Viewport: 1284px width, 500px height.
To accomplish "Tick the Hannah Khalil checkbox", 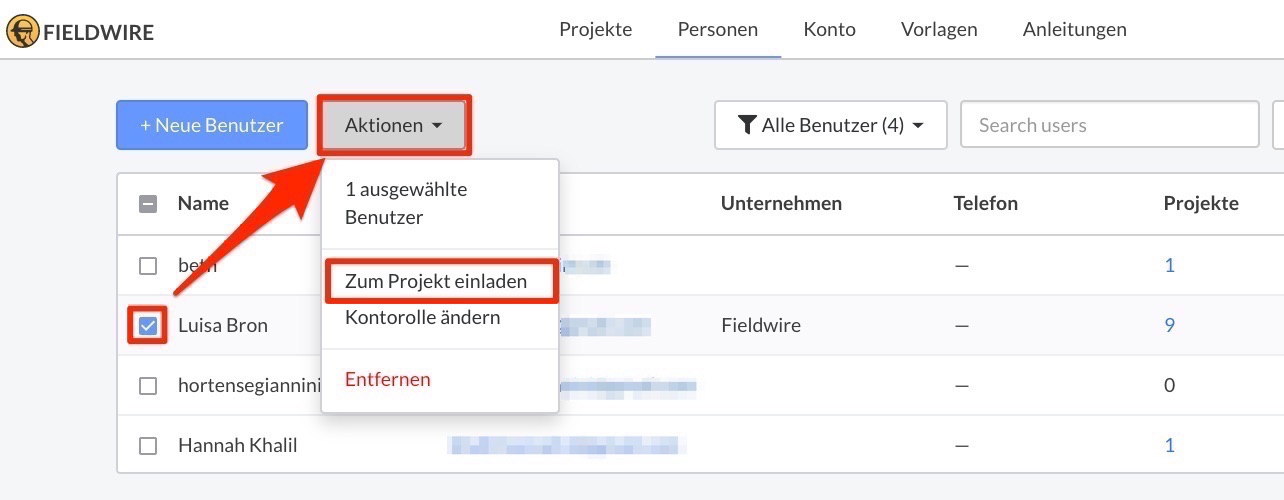I will point(148,446).
